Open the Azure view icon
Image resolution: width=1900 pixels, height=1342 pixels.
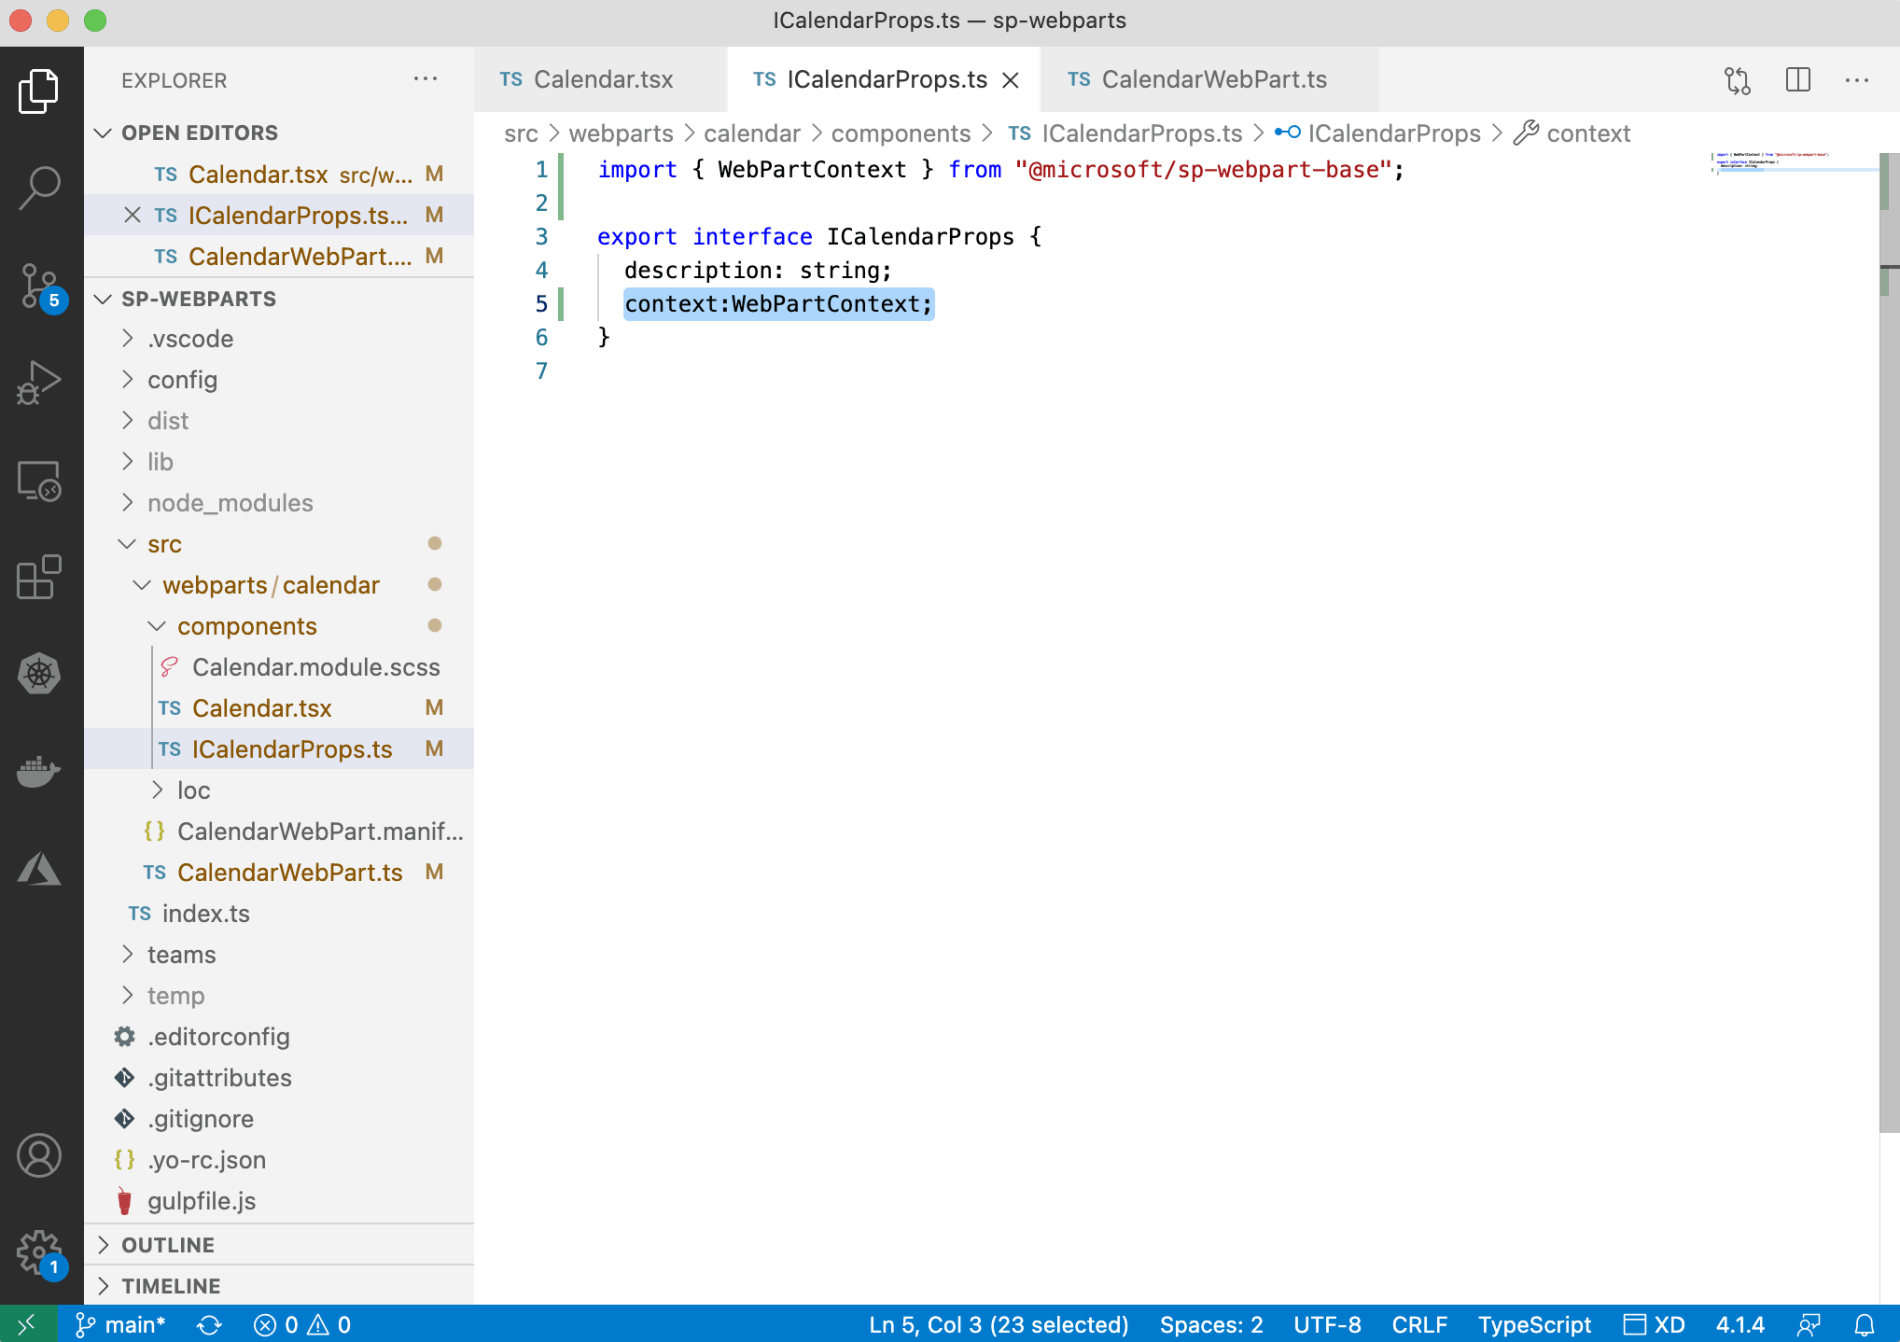click(x=40, y=868)
